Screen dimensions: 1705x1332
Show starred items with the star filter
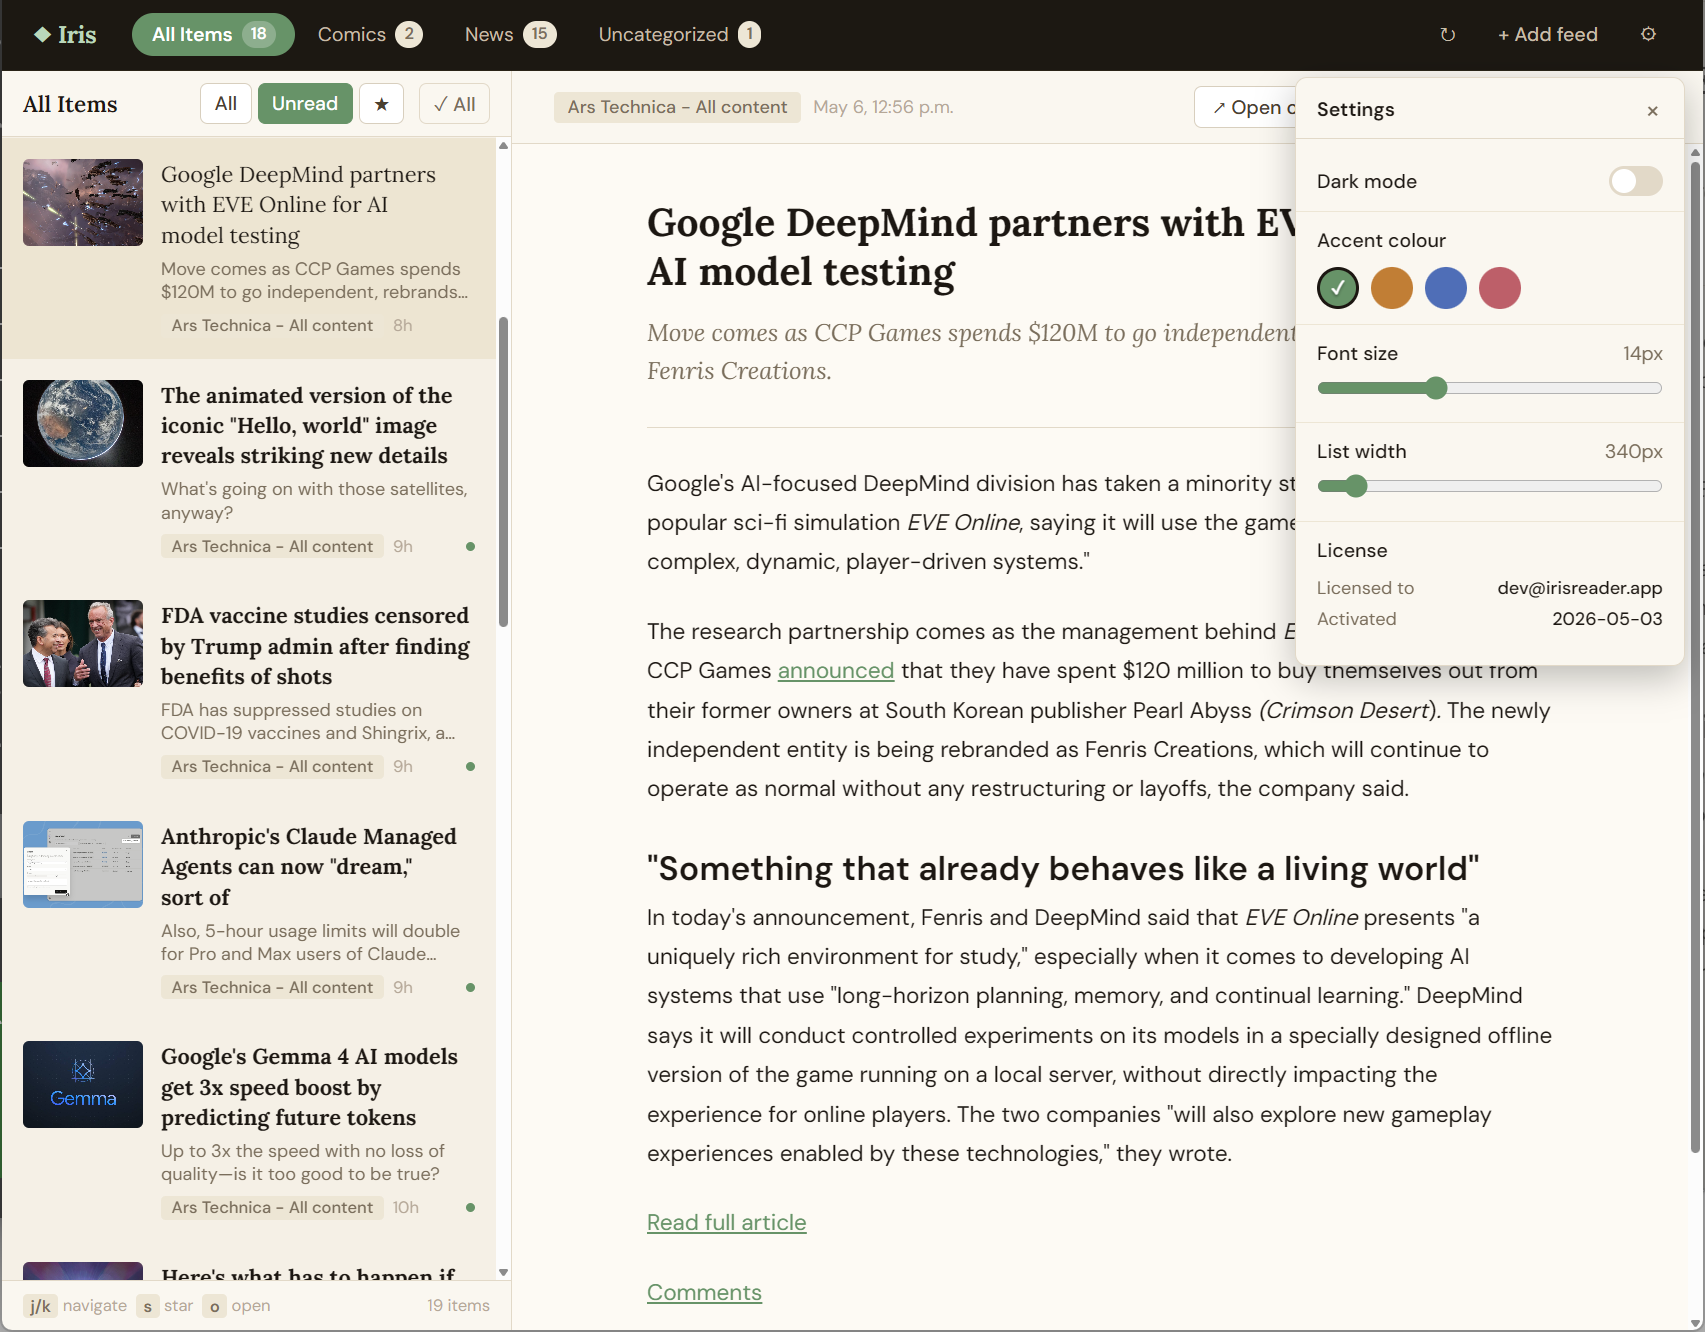tap(381, 104)
